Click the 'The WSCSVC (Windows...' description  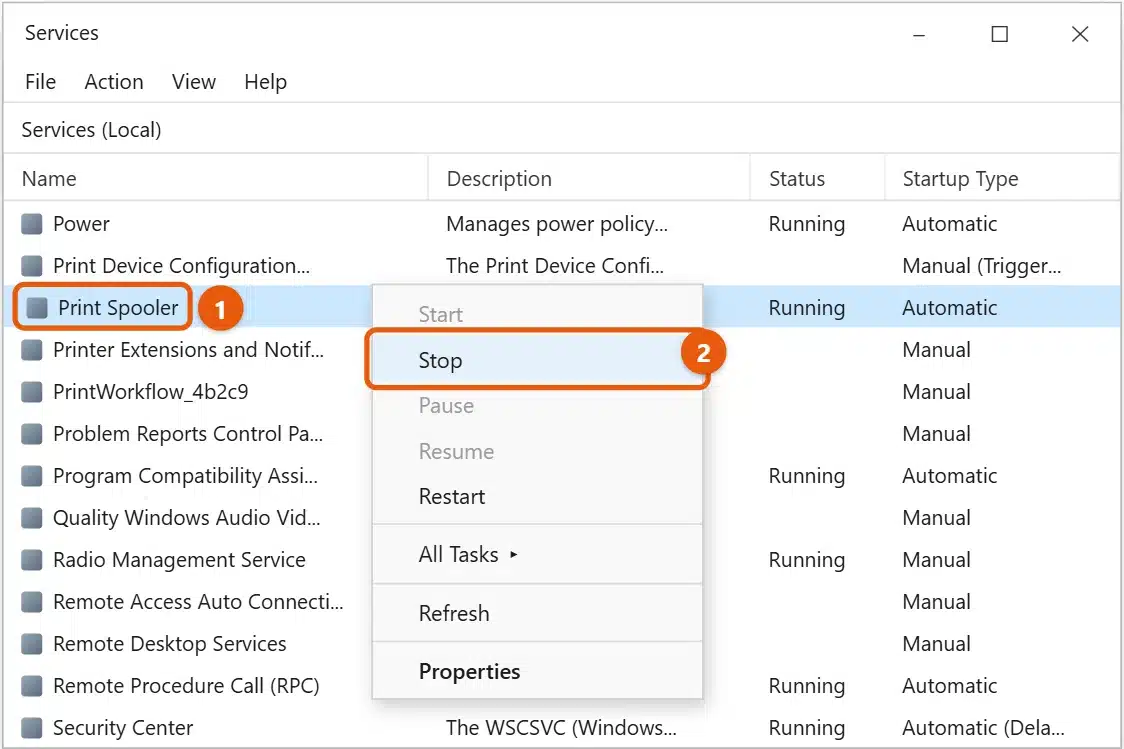coord(561,727)
